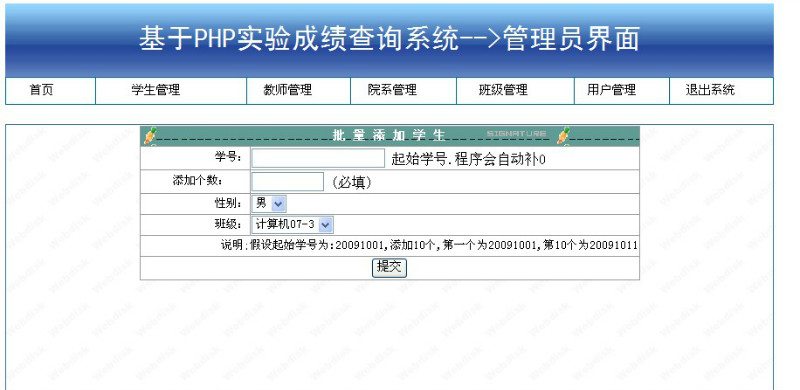The height and width of the screenshot is (390, 800).
Task: Click the 提交 submit button
Action: 389,267
